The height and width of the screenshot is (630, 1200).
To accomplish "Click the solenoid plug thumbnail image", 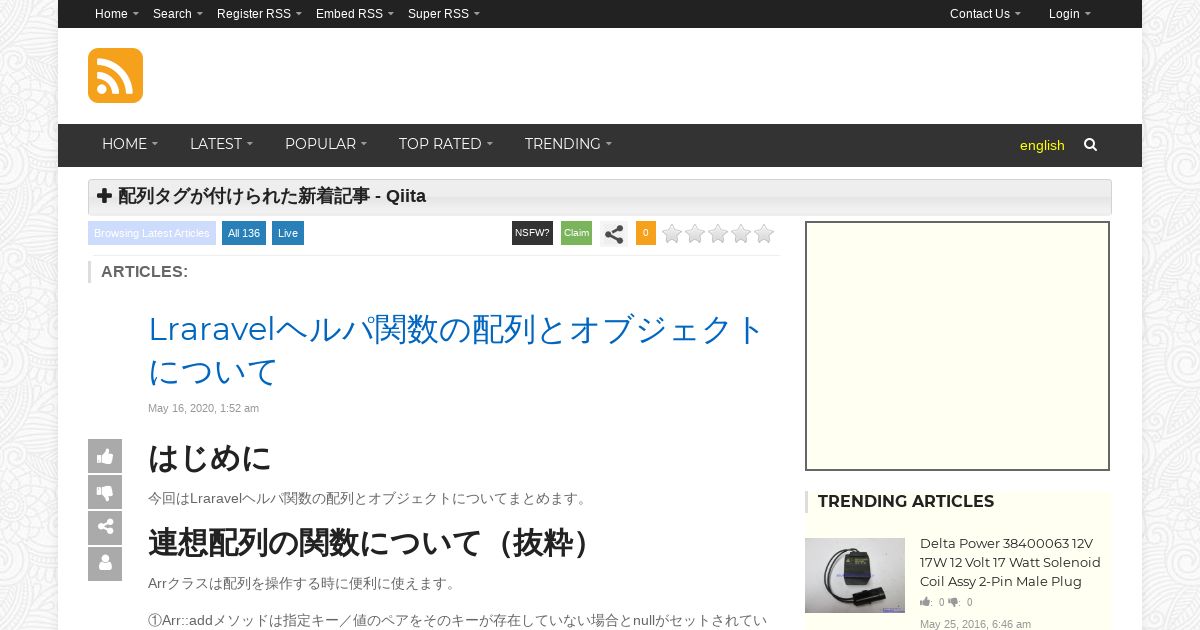I will click(855, 575).
